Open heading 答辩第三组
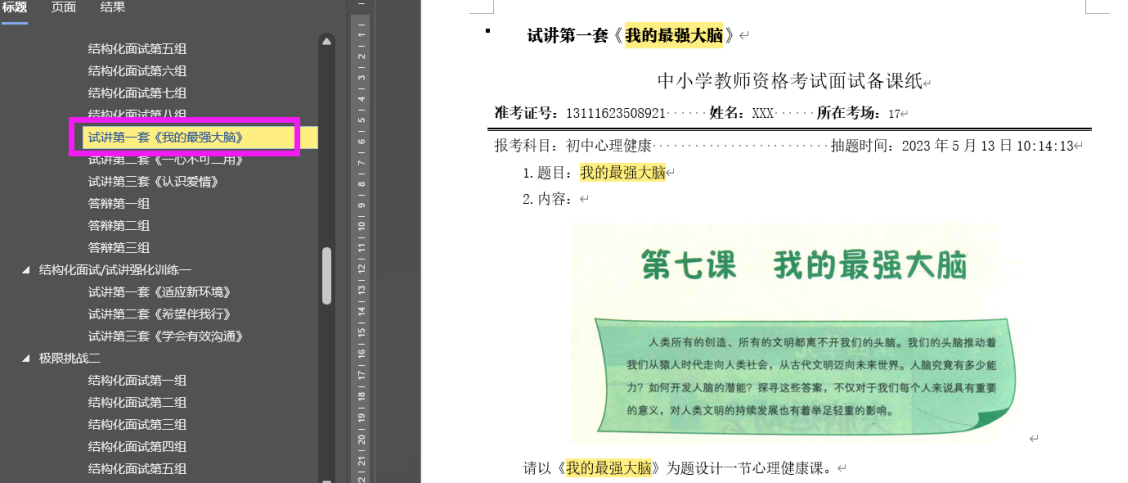 coord(118,248)
